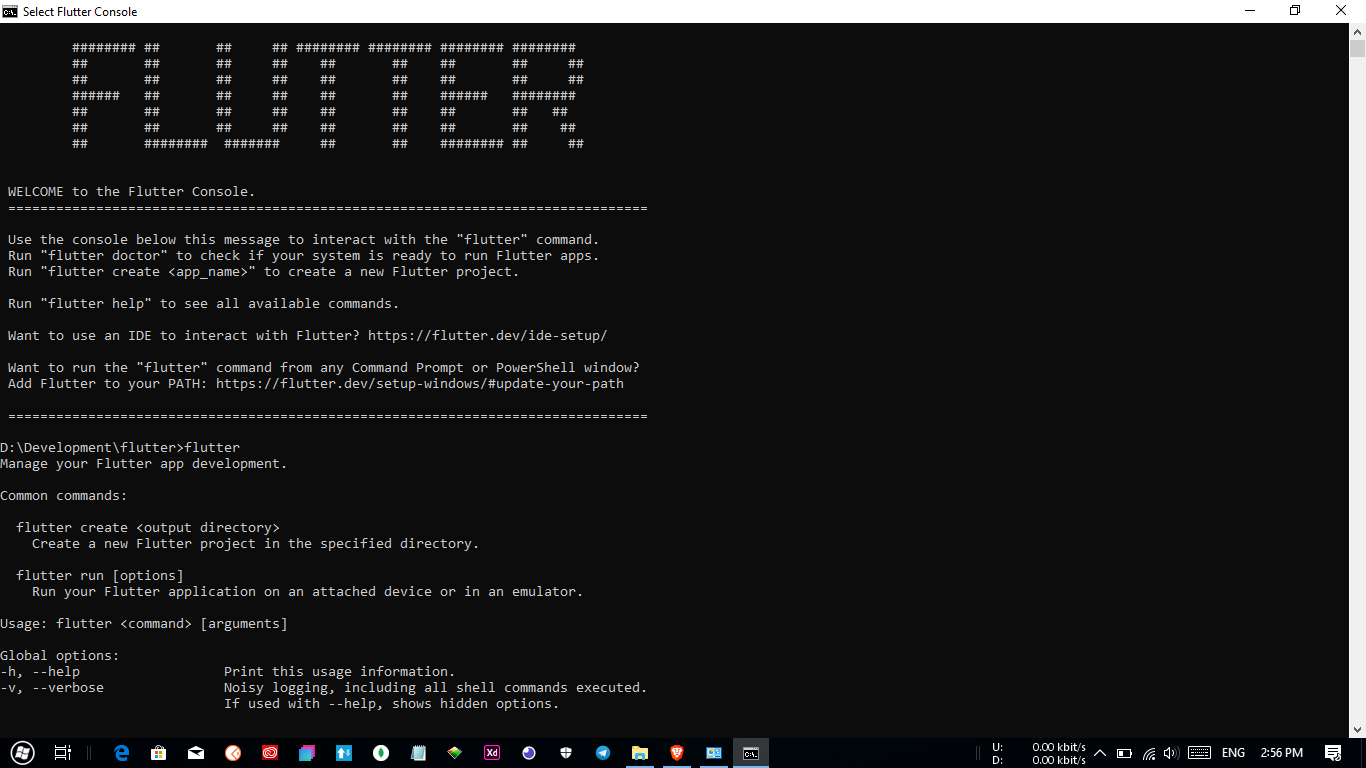1366x768 pixels.
Task: Click the active Flutter Console taskbar icon
Action: click(751, 753)
